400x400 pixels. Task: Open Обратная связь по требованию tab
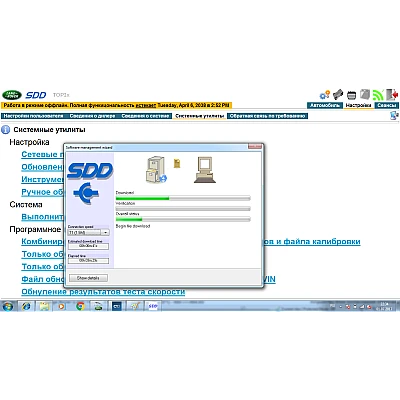268,116
